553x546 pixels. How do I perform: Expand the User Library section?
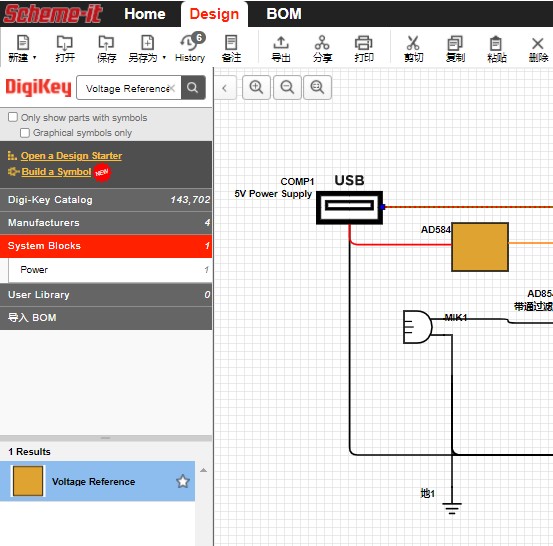106,295
